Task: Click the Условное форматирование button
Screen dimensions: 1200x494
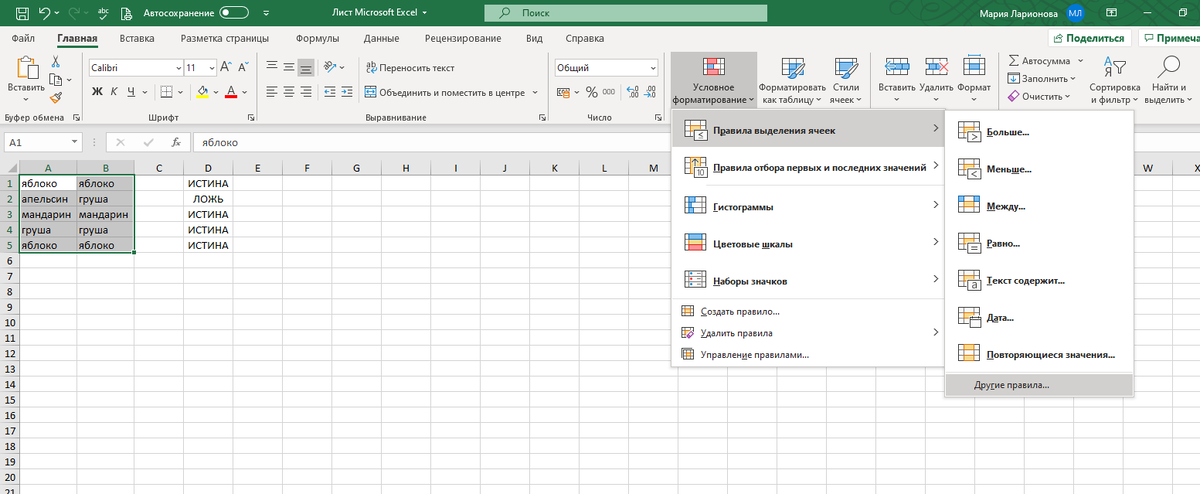Action: tap(713, 79)
